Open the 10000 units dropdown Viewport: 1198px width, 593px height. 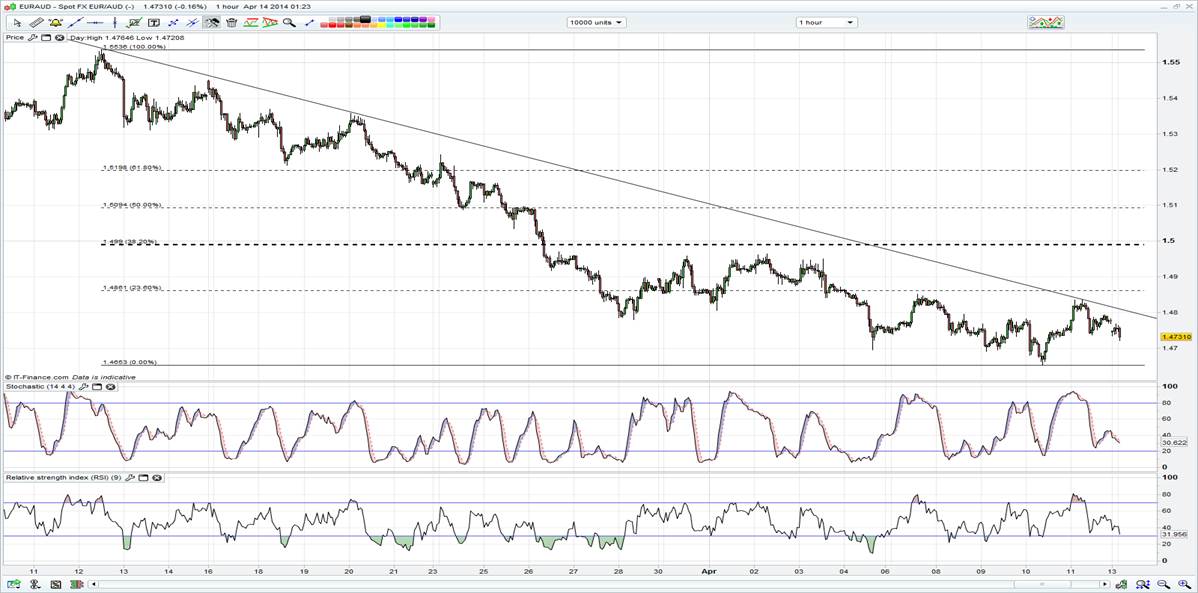point(596,22)
